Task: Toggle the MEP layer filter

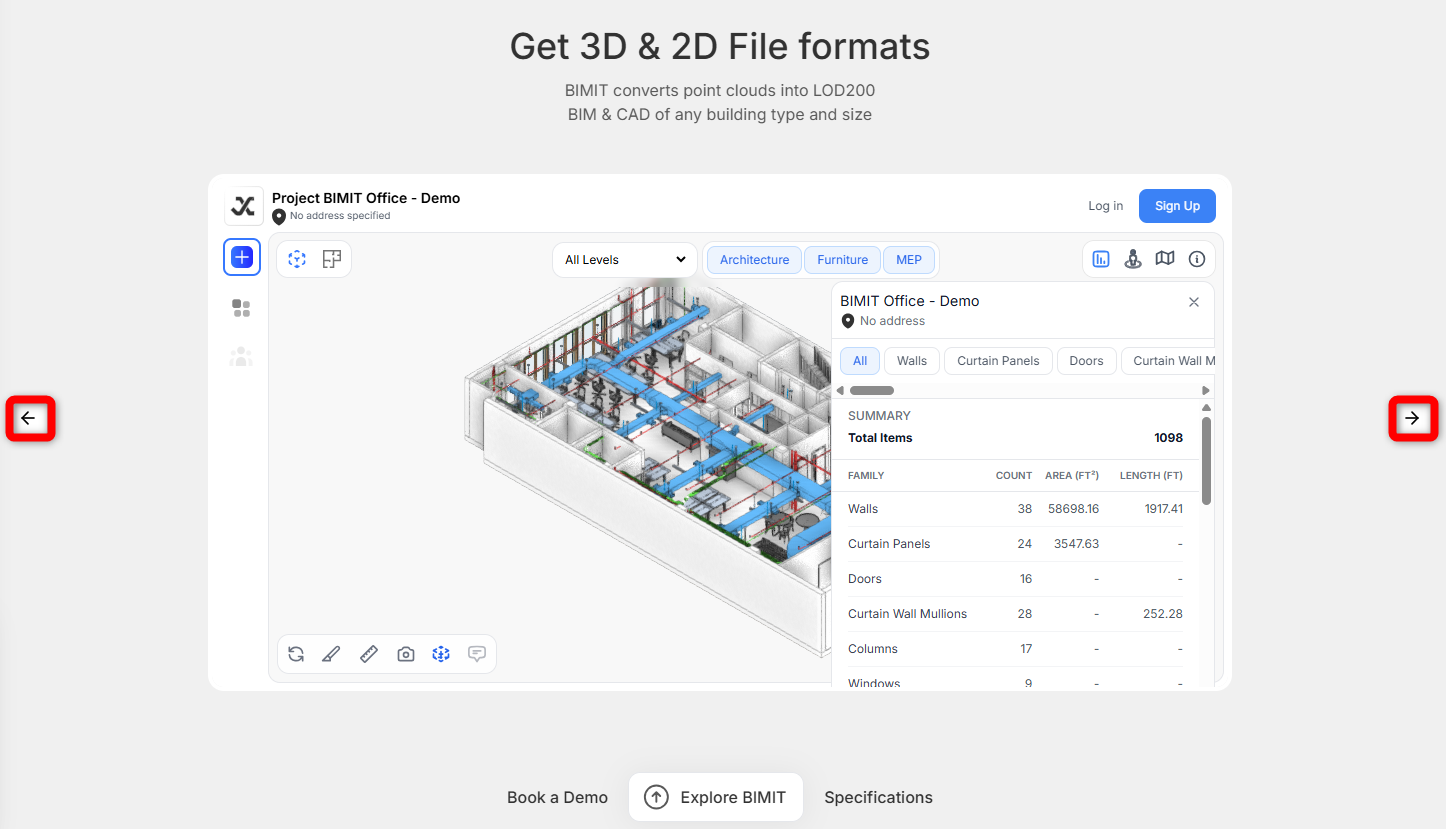Action: point(909,260)
